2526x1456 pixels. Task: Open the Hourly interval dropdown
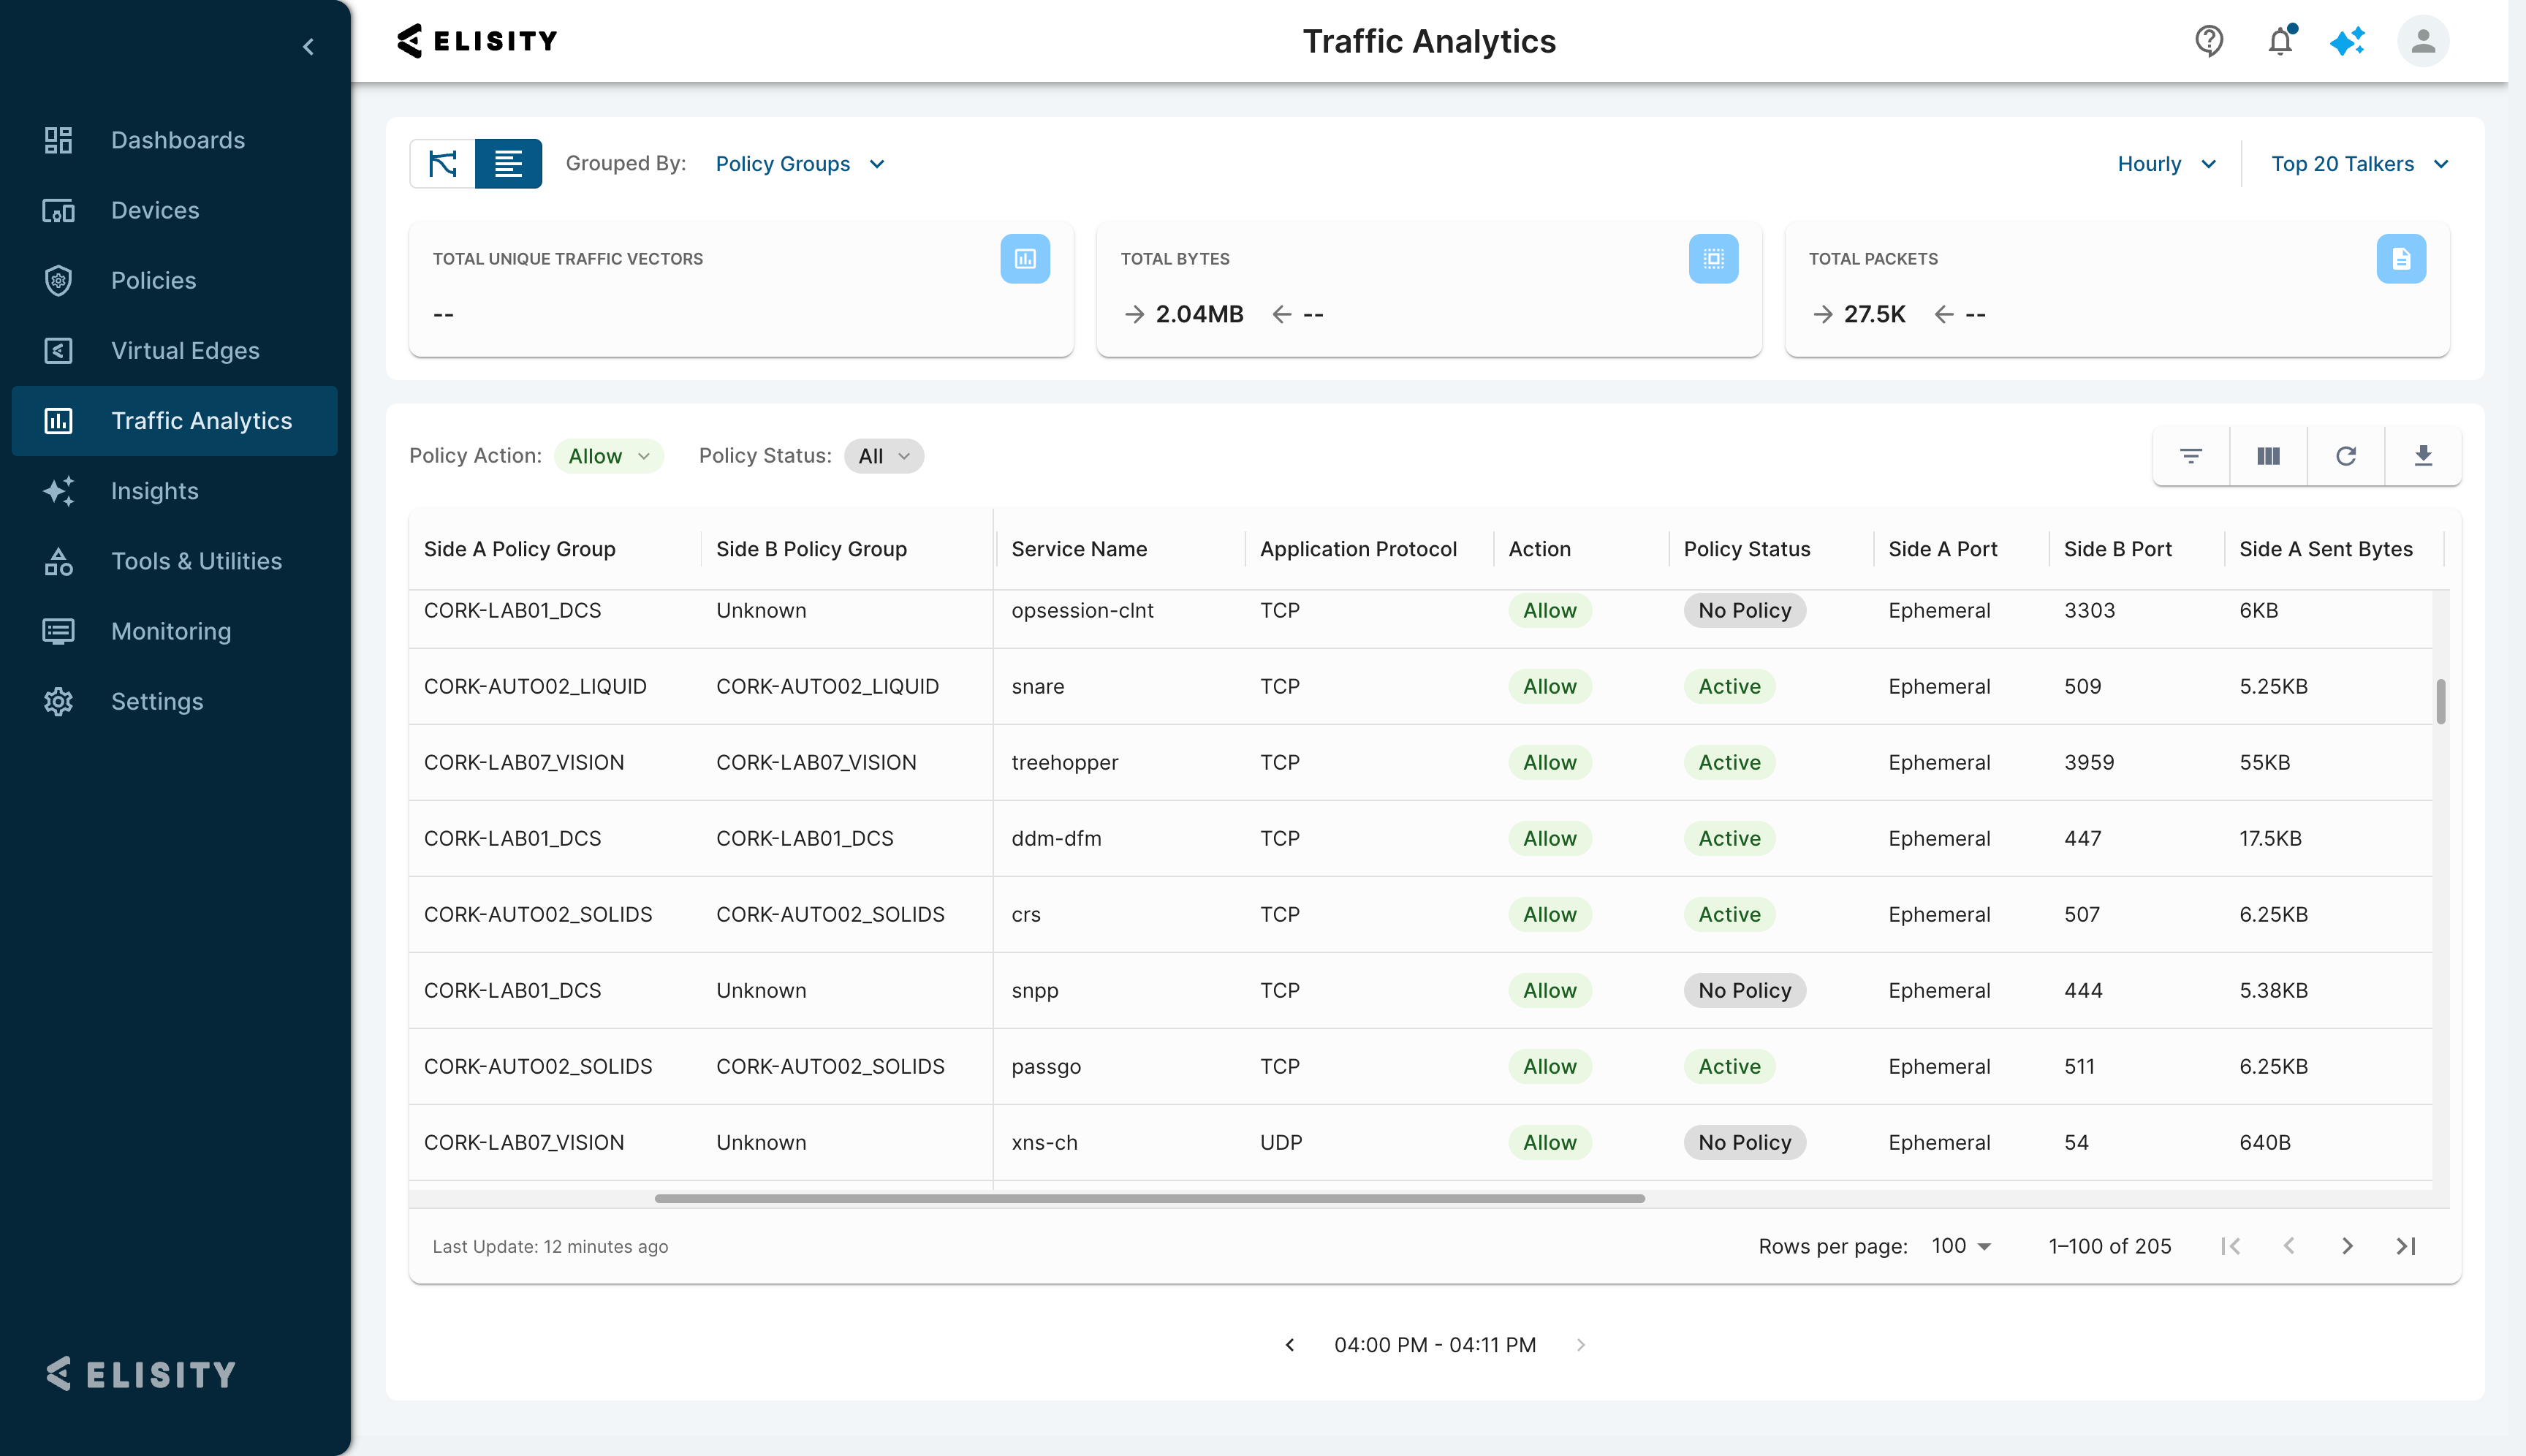coord(2166,164)
